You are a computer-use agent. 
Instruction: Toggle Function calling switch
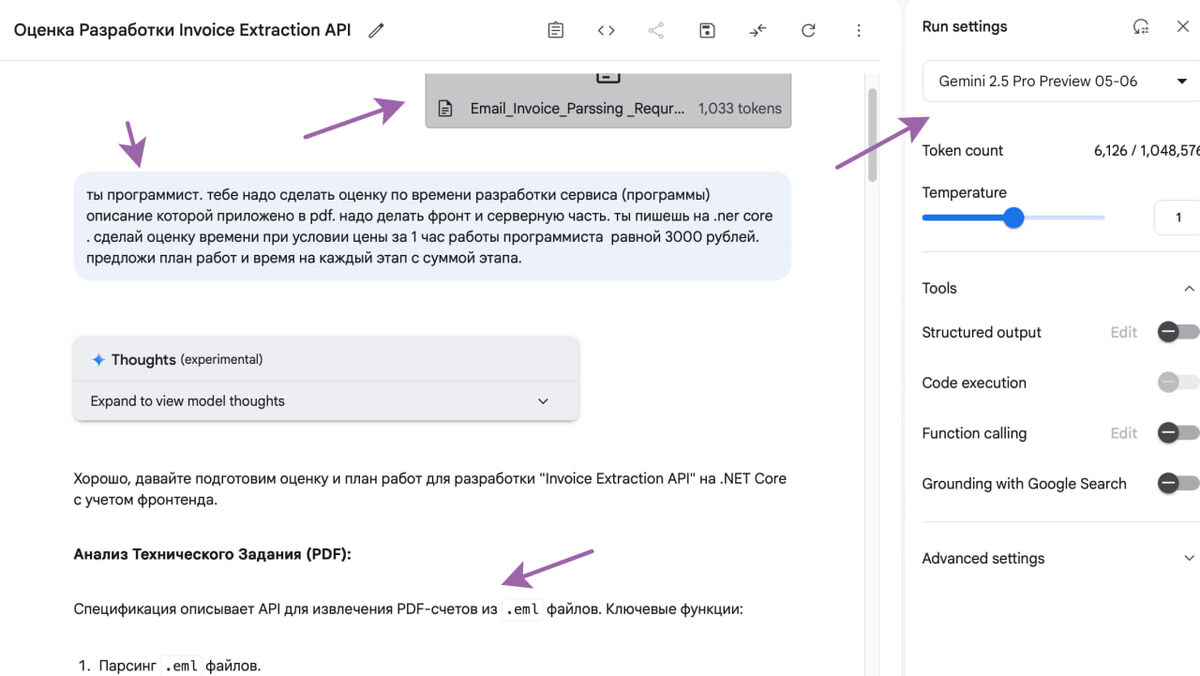[1178, 433]
